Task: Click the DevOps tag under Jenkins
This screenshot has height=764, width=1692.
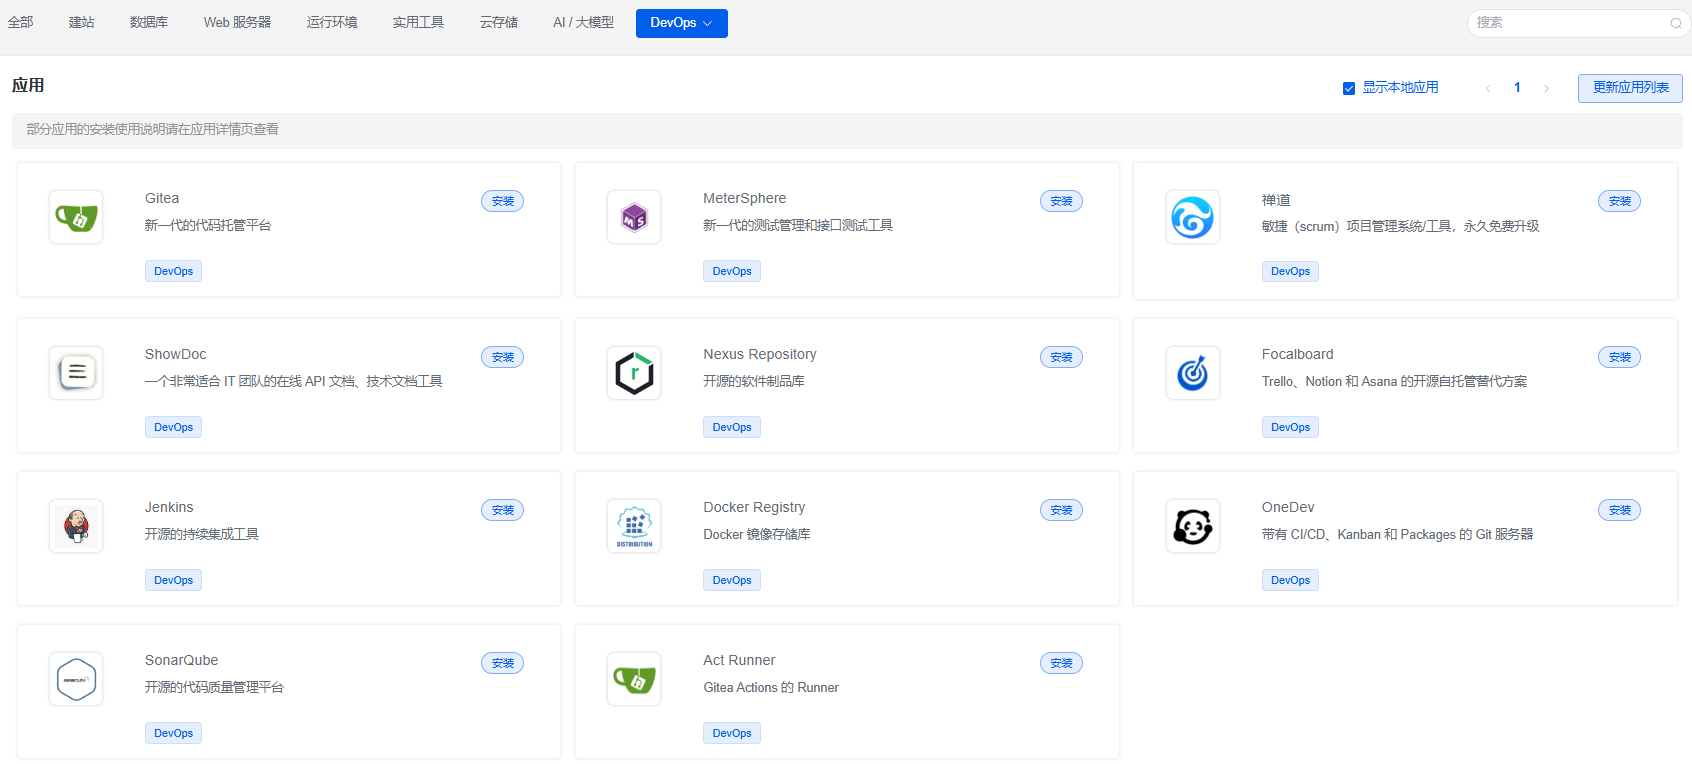Action: click(174, 580)
